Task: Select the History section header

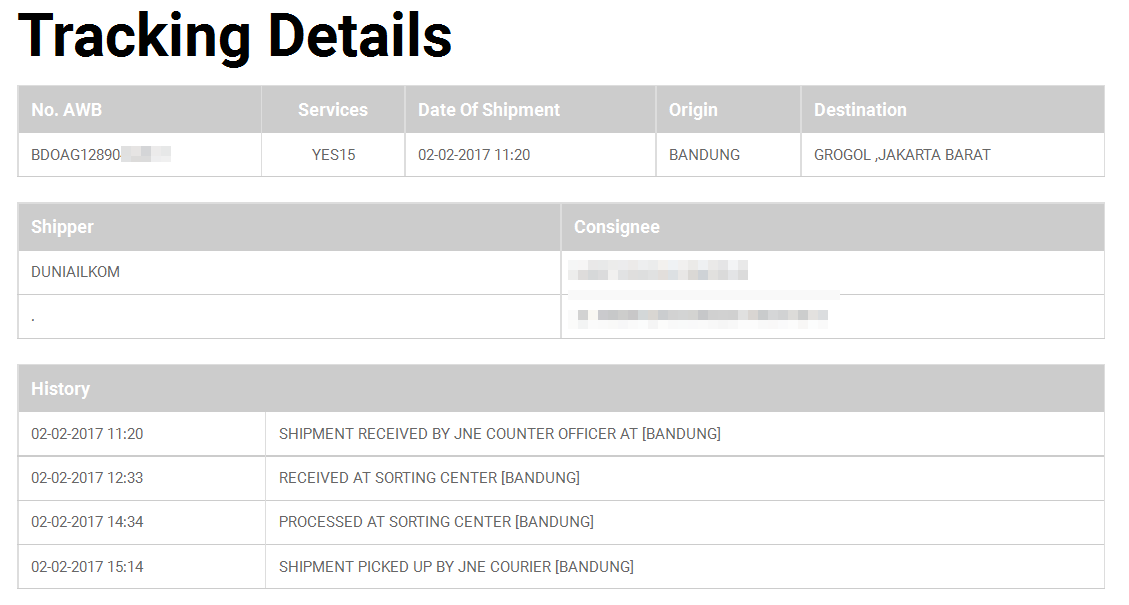Action: click(60, 389)
